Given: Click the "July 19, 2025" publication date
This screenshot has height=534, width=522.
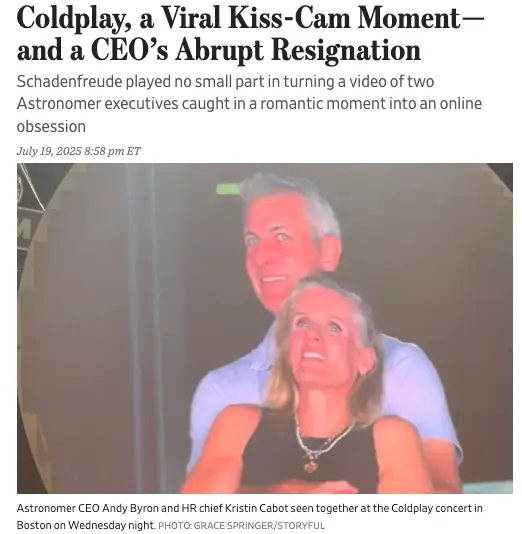Looking at the screenshot, I should [49, 151].
